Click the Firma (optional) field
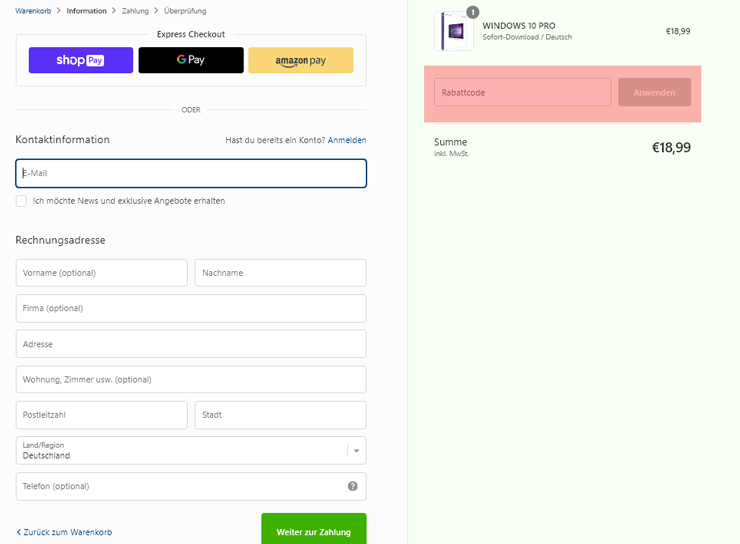The image size is (740, 544). (191, 308)
